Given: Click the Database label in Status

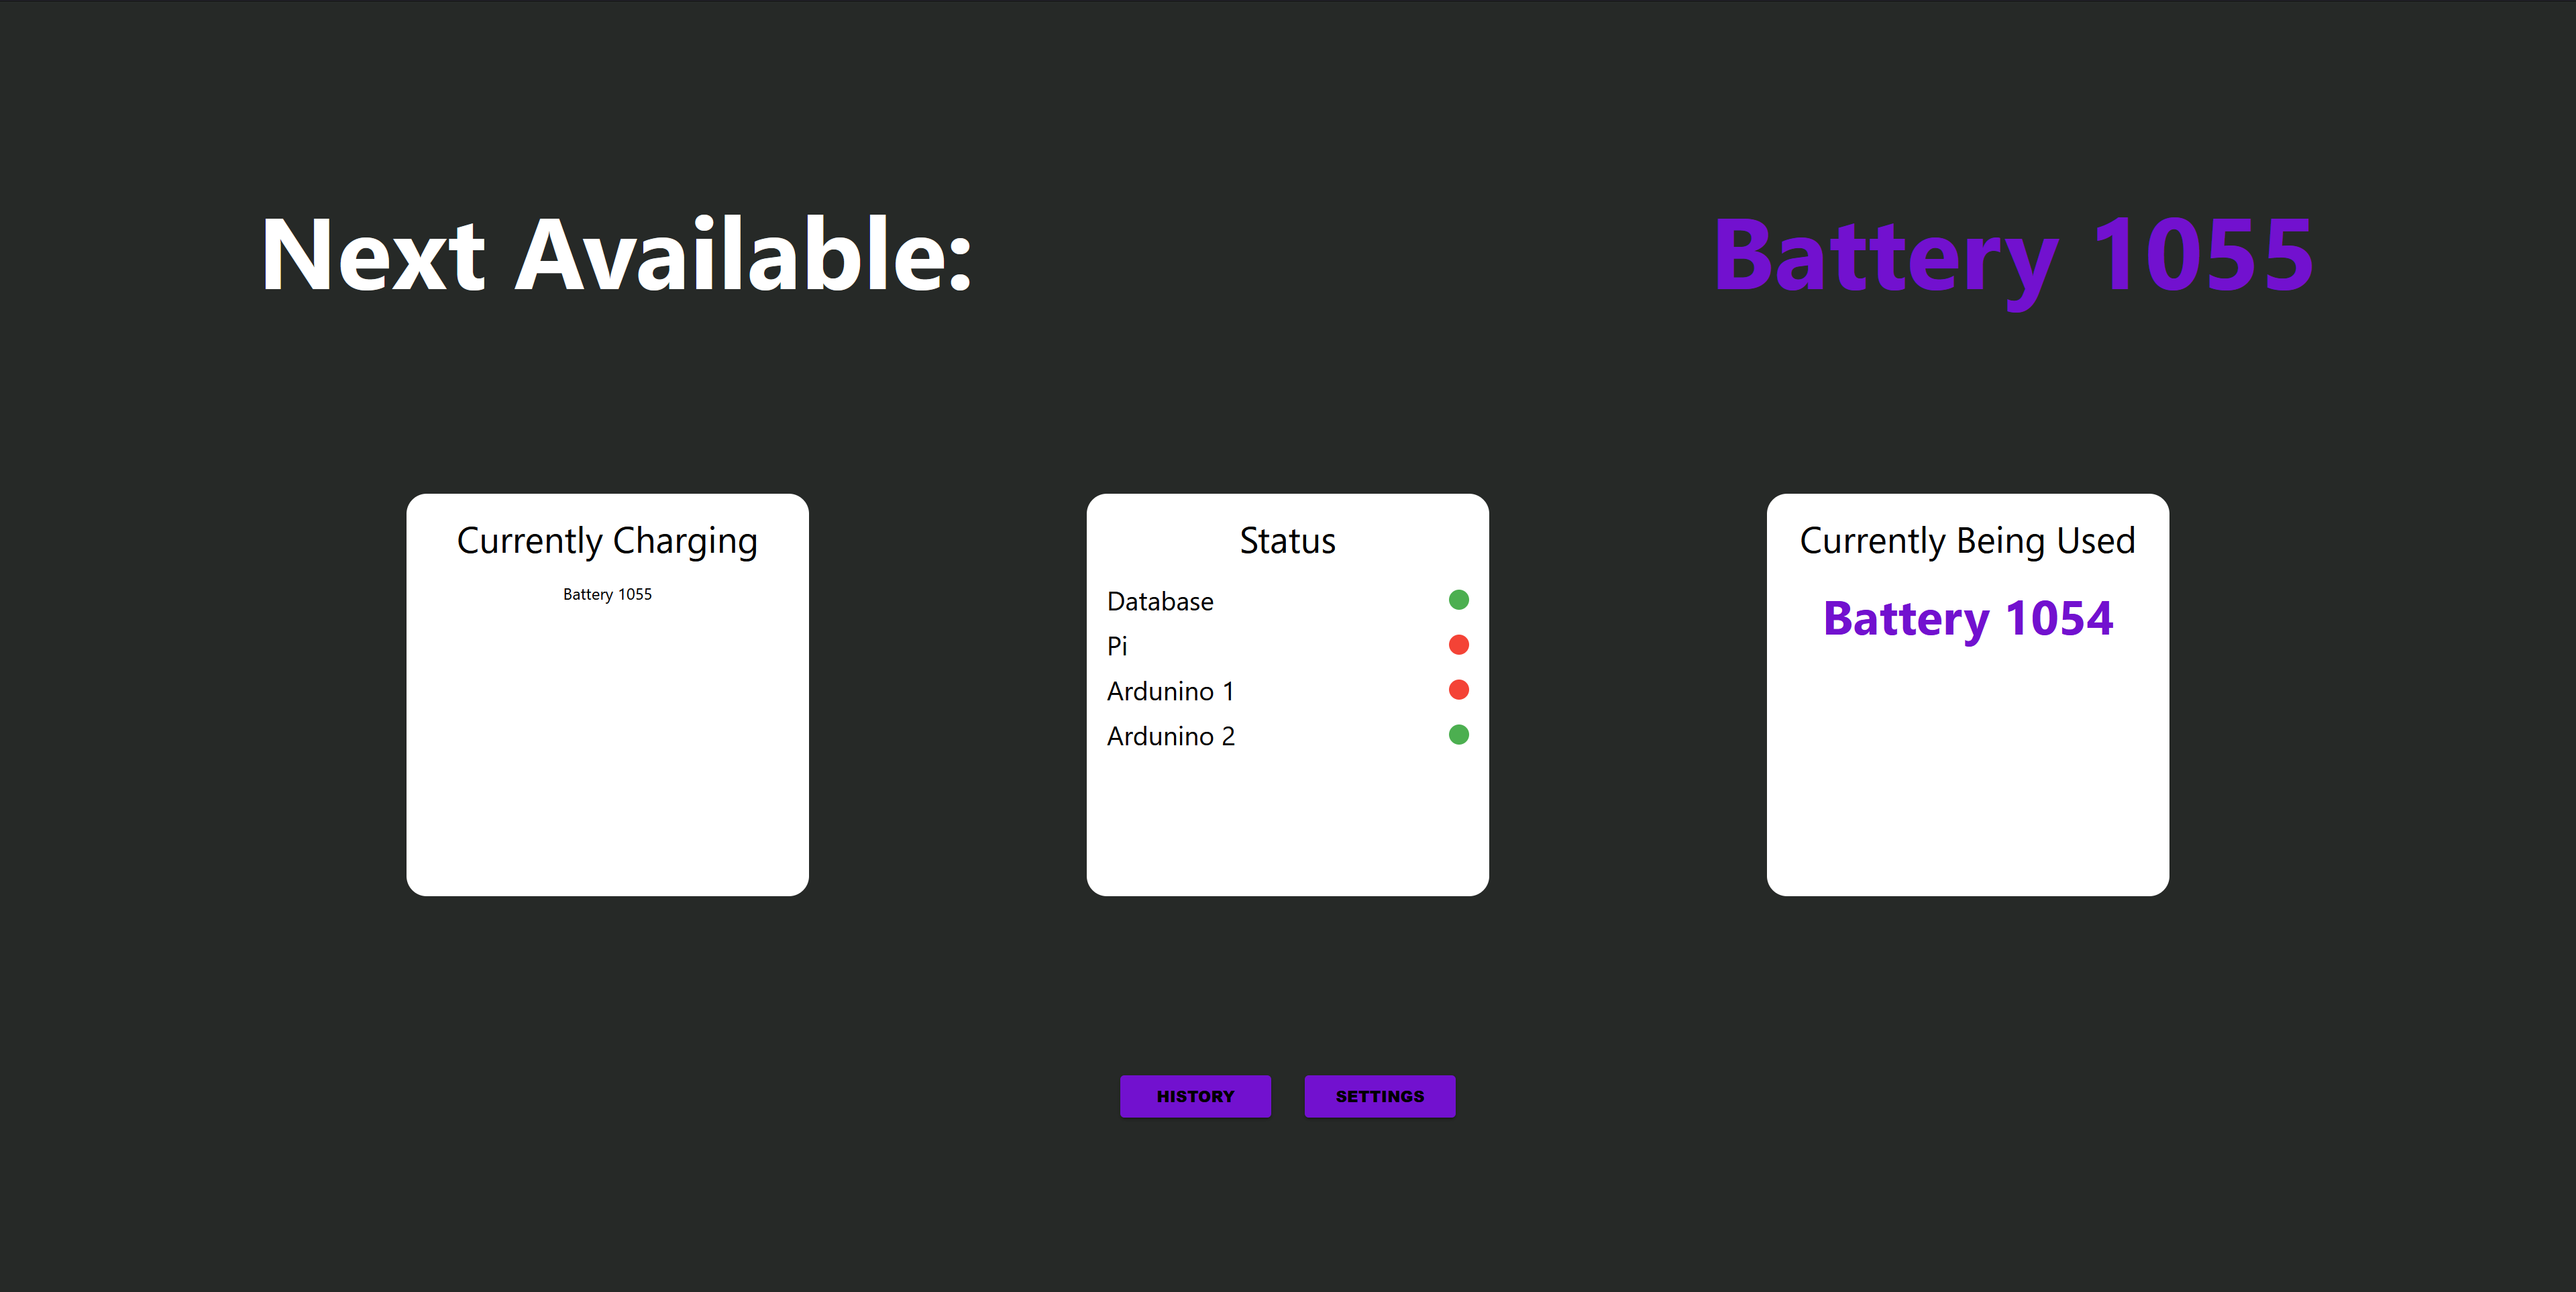Looking at the screenshot, I should pos(1160,601).
